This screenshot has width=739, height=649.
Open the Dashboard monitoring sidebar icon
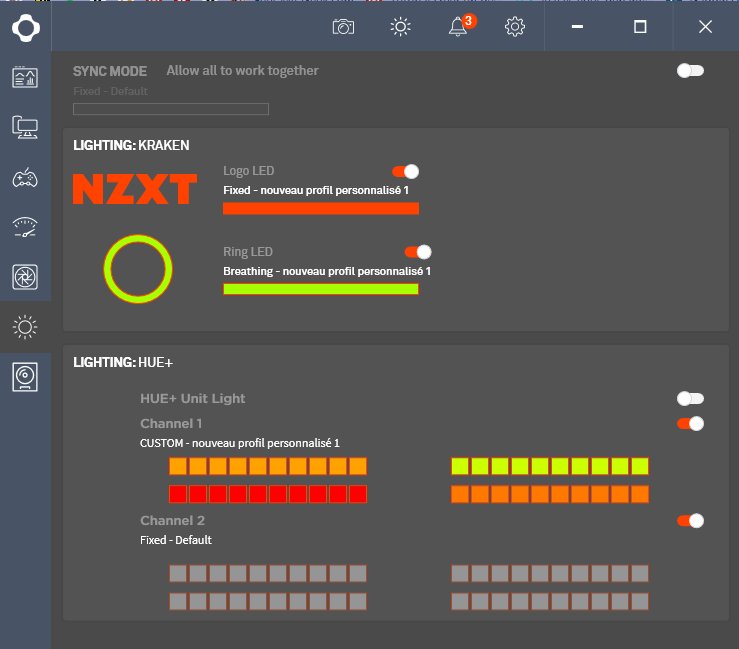pyautogui.click(x=25, y=77)
